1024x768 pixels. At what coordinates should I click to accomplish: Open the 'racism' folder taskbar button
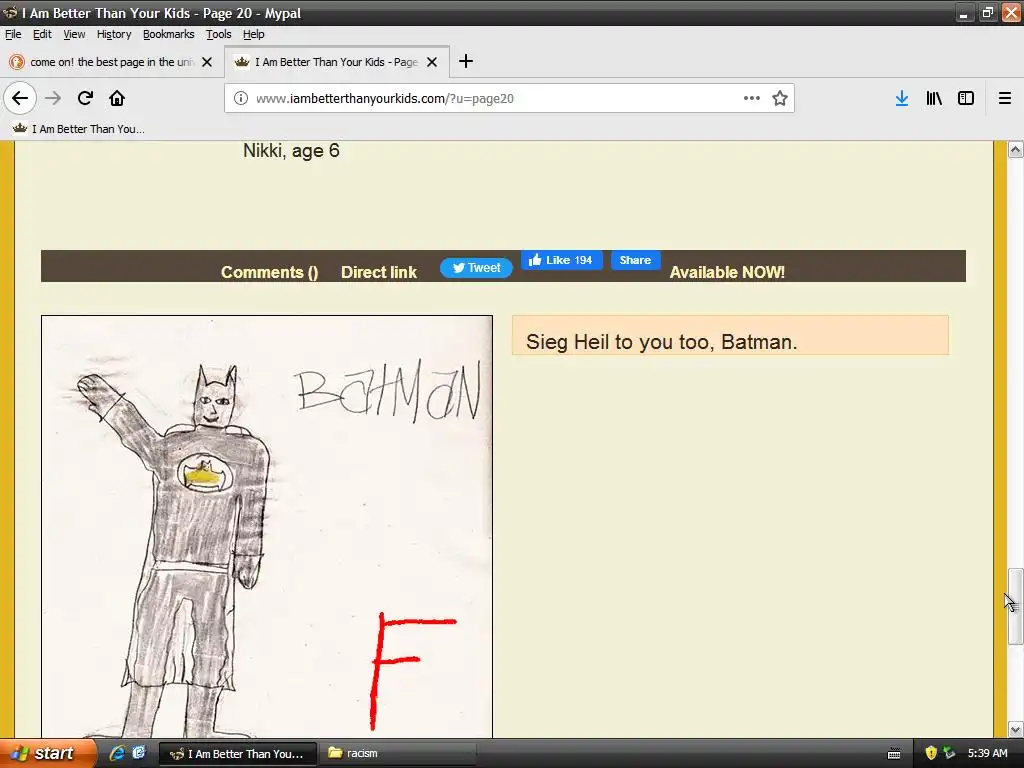pyautogui.click(x=398, y=754)
